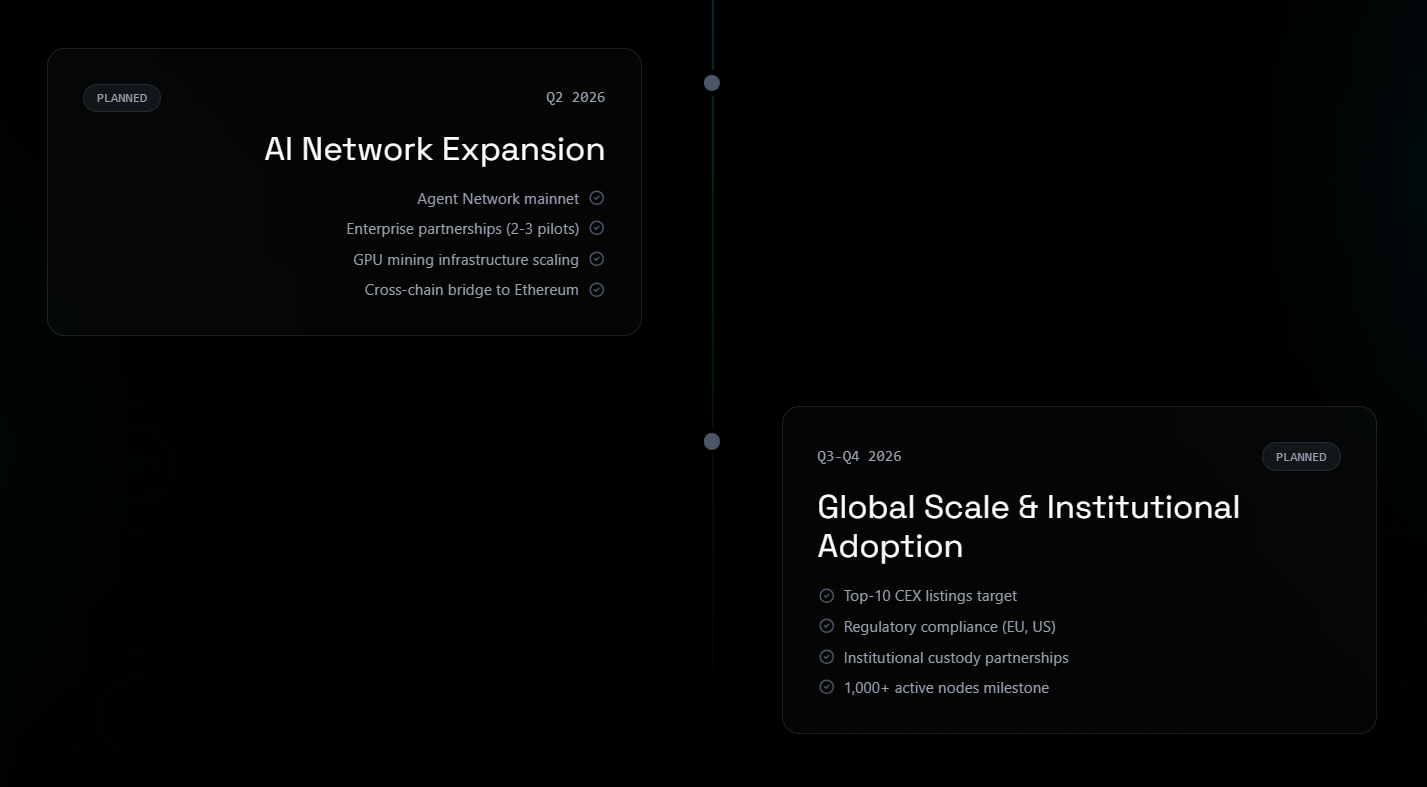Click check icon beside 1,000+ active nodes milestone
The height and width of the screenshot is (787, 1427).
826,687
